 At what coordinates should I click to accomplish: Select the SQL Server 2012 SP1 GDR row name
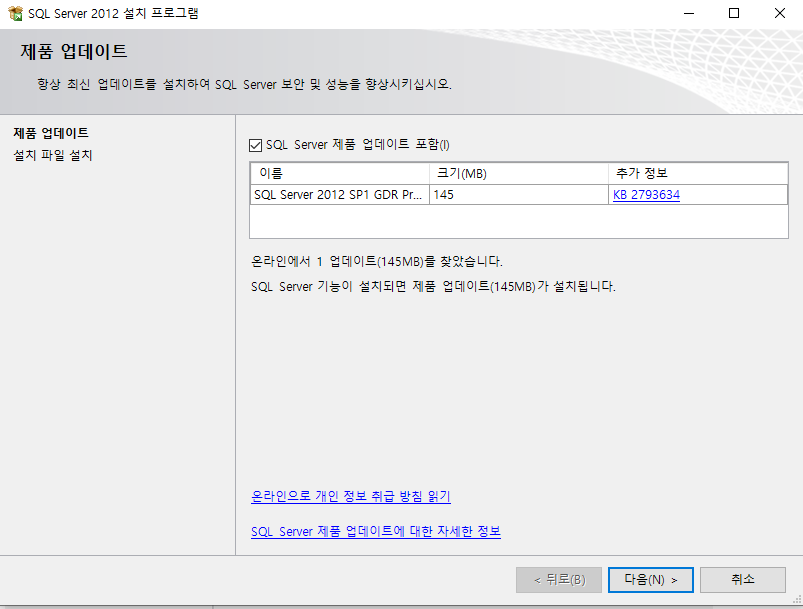(339, 195)
